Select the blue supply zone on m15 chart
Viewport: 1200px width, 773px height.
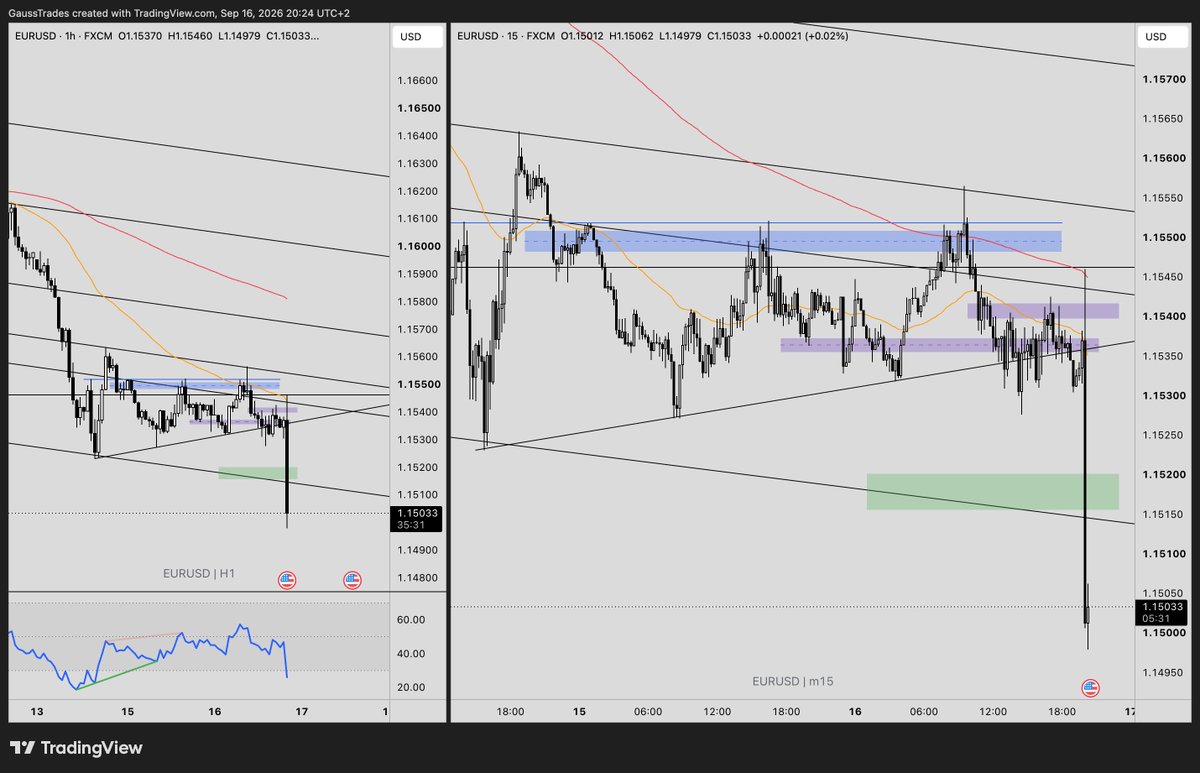click(792, 241)
